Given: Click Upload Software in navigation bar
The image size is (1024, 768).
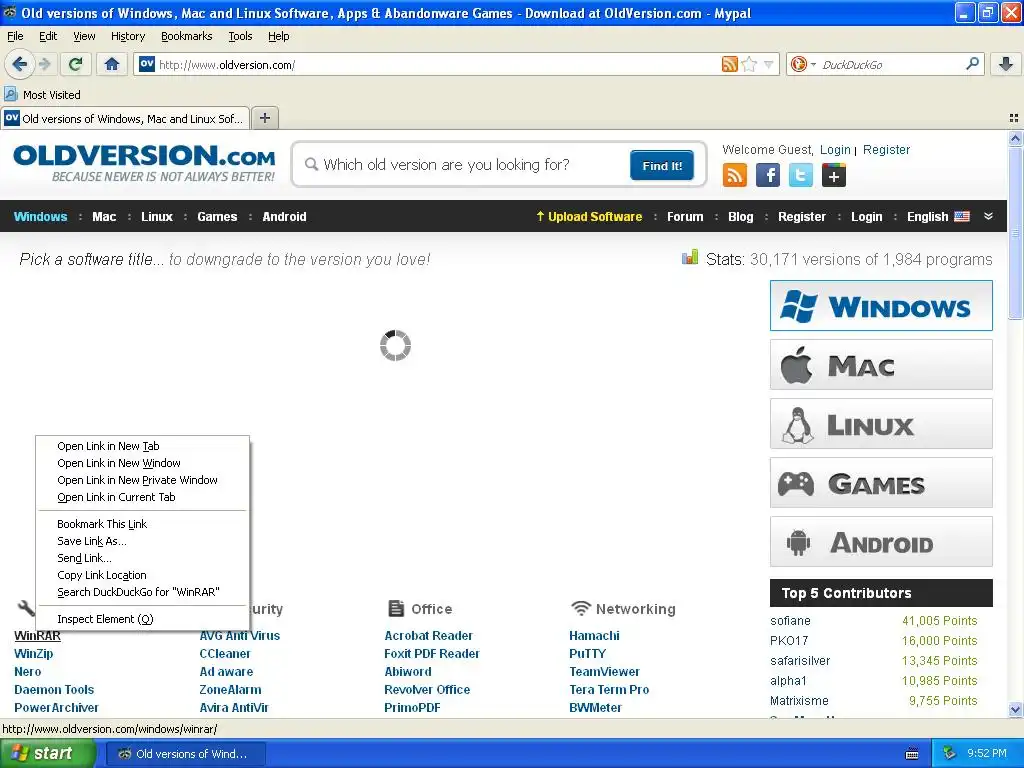Looking at the screenshot, I should point(589,216).
